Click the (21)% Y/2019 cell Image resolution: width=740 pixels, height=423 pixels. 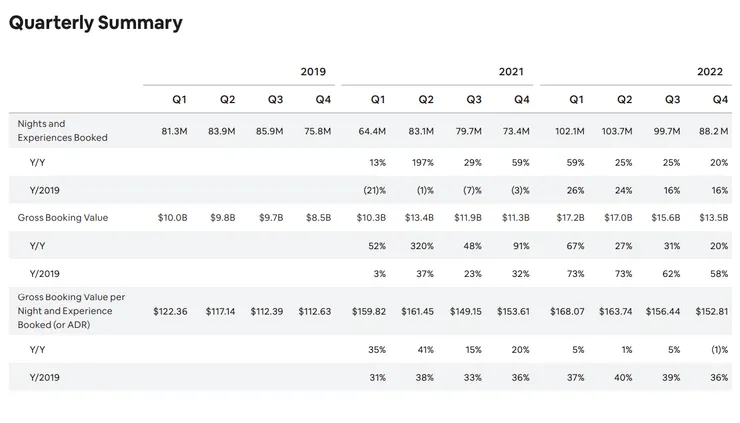pyautogui.click(x=374, y=189)
